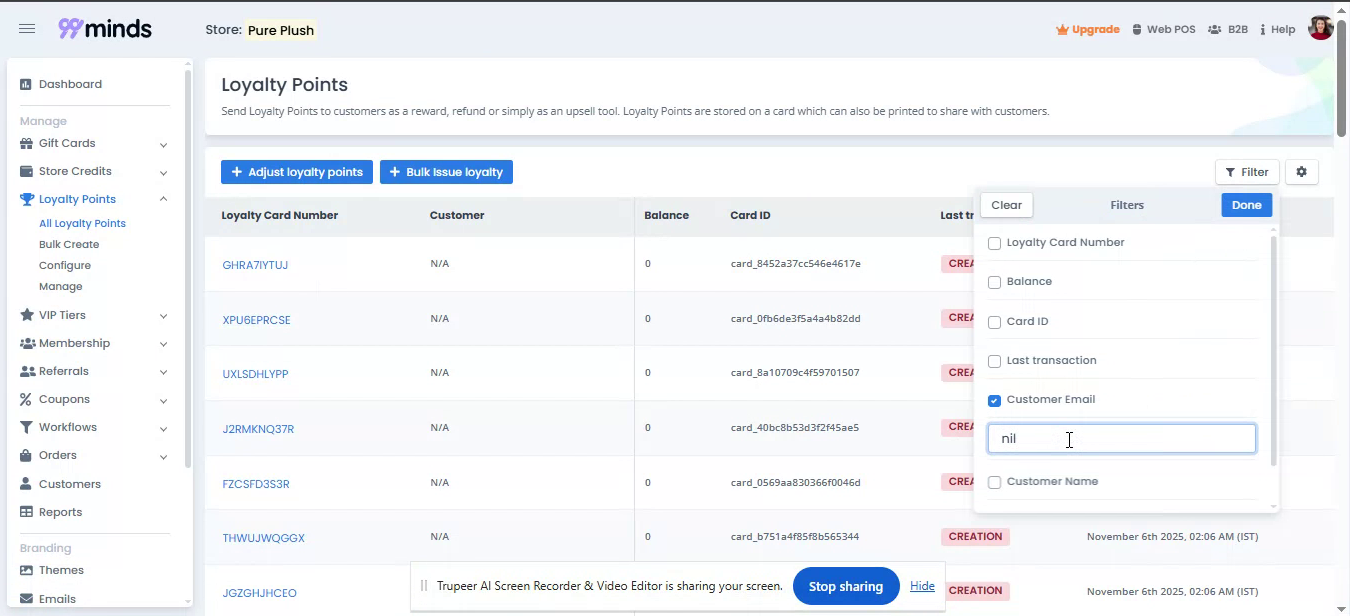Click the Pure Plush store name
The image size is (1350, 616).
coord(281,30)
